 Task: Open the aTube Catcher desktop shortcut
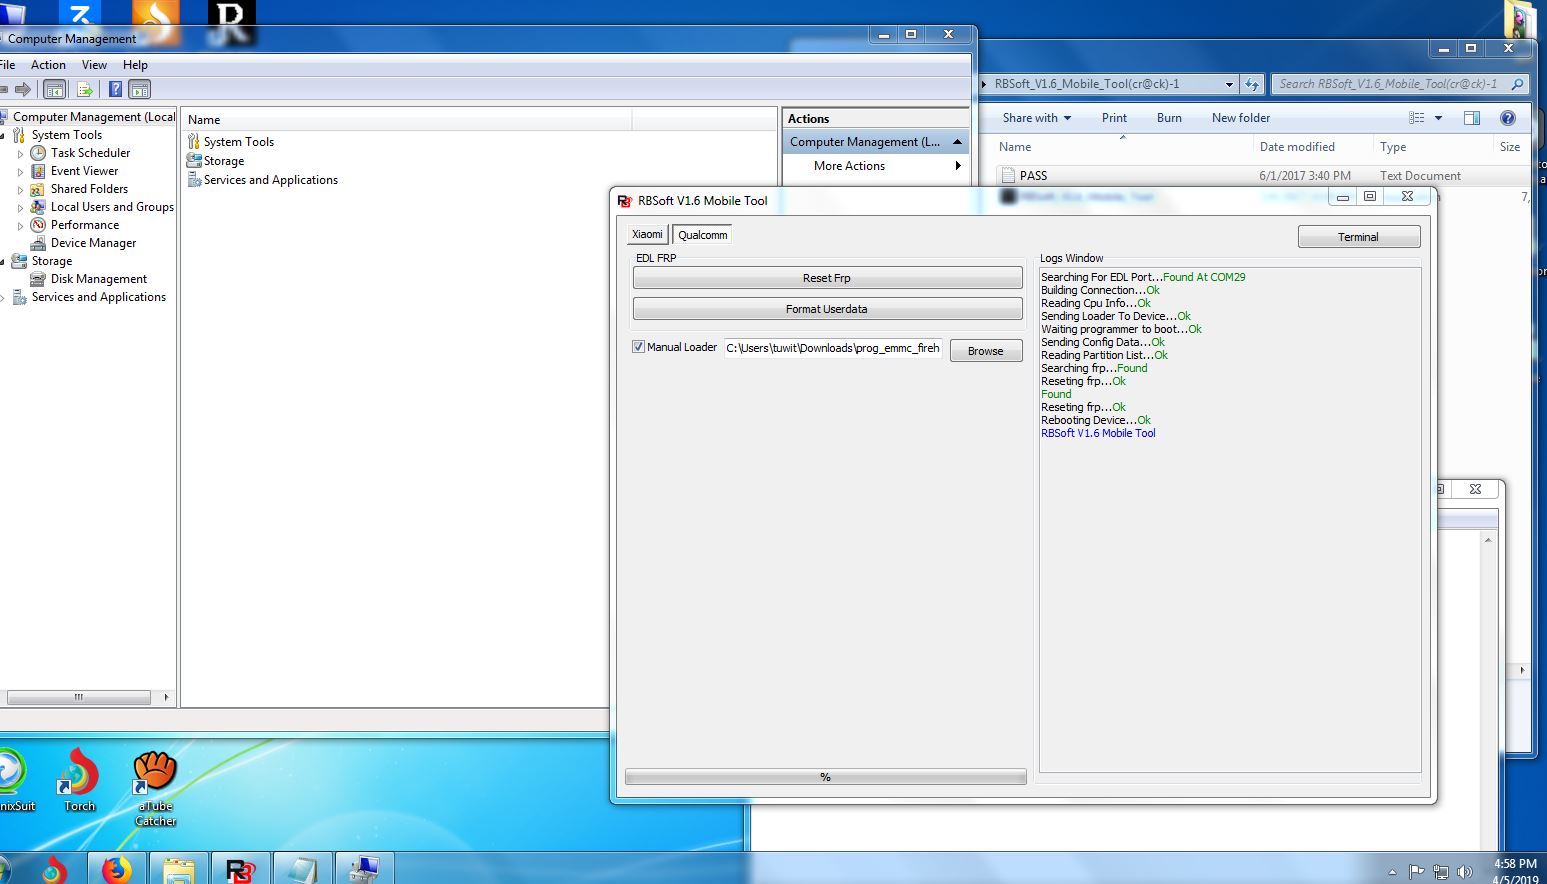156,789
